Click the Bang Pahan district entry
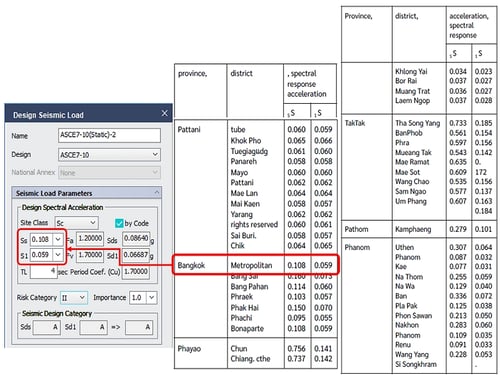The height and width of the screenshot is (375, 500). (x=249, y=287)
